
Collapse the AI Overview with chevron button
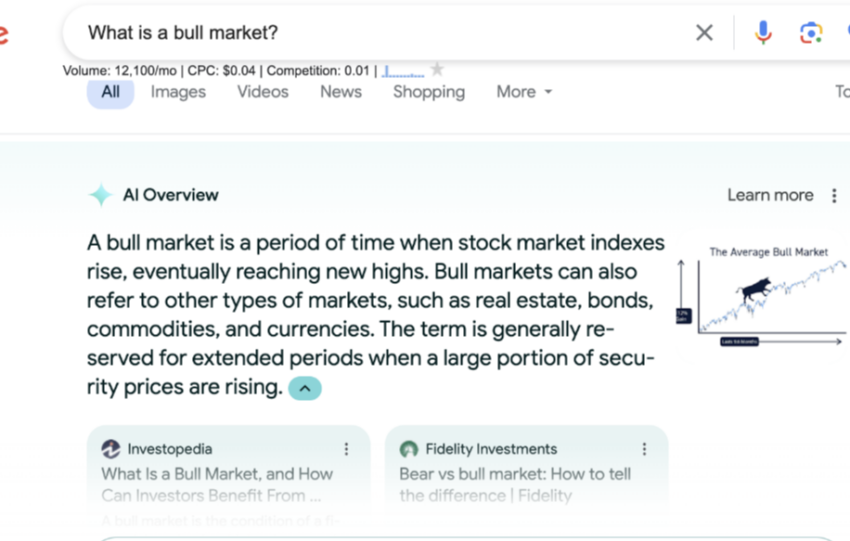[305, 388]
